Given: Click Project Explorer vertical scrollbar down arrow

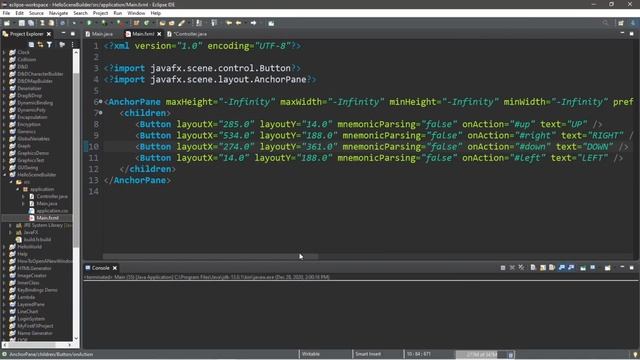Looking at the screenshot, I should pos(76,338).
